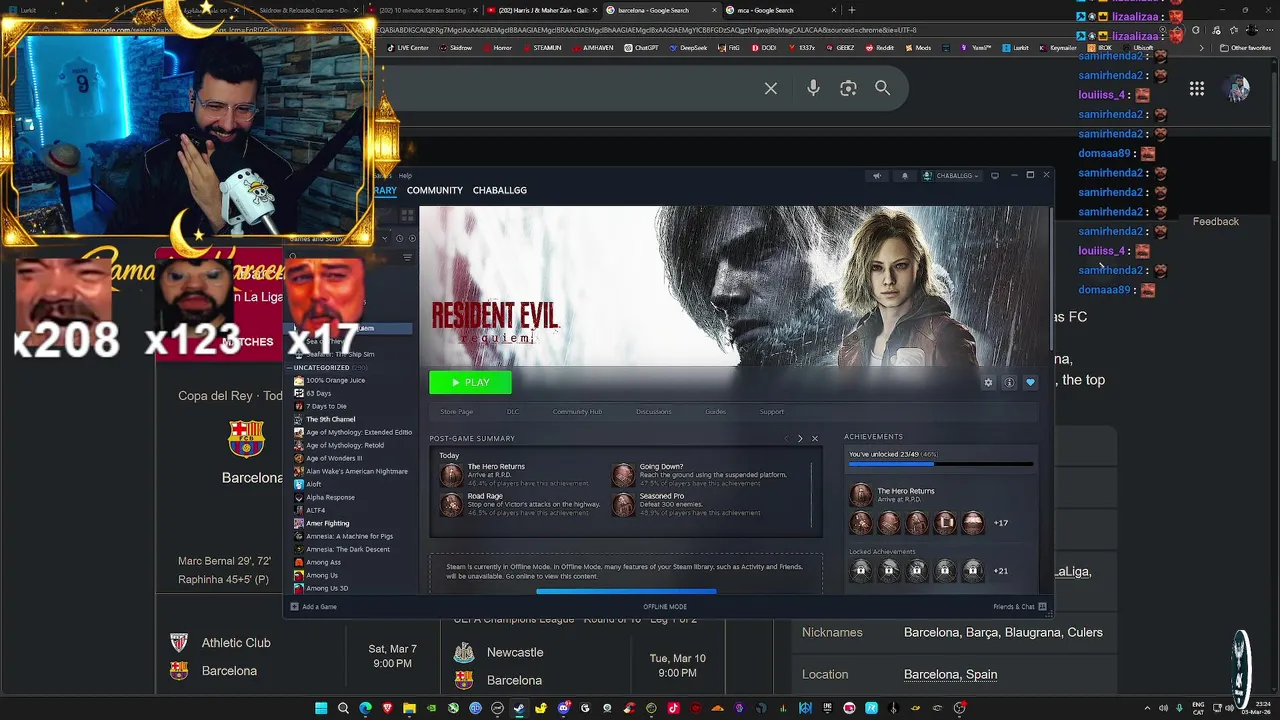
Task: Toggle recent activity clock icon in library
Action: click(x=399, y=238)
